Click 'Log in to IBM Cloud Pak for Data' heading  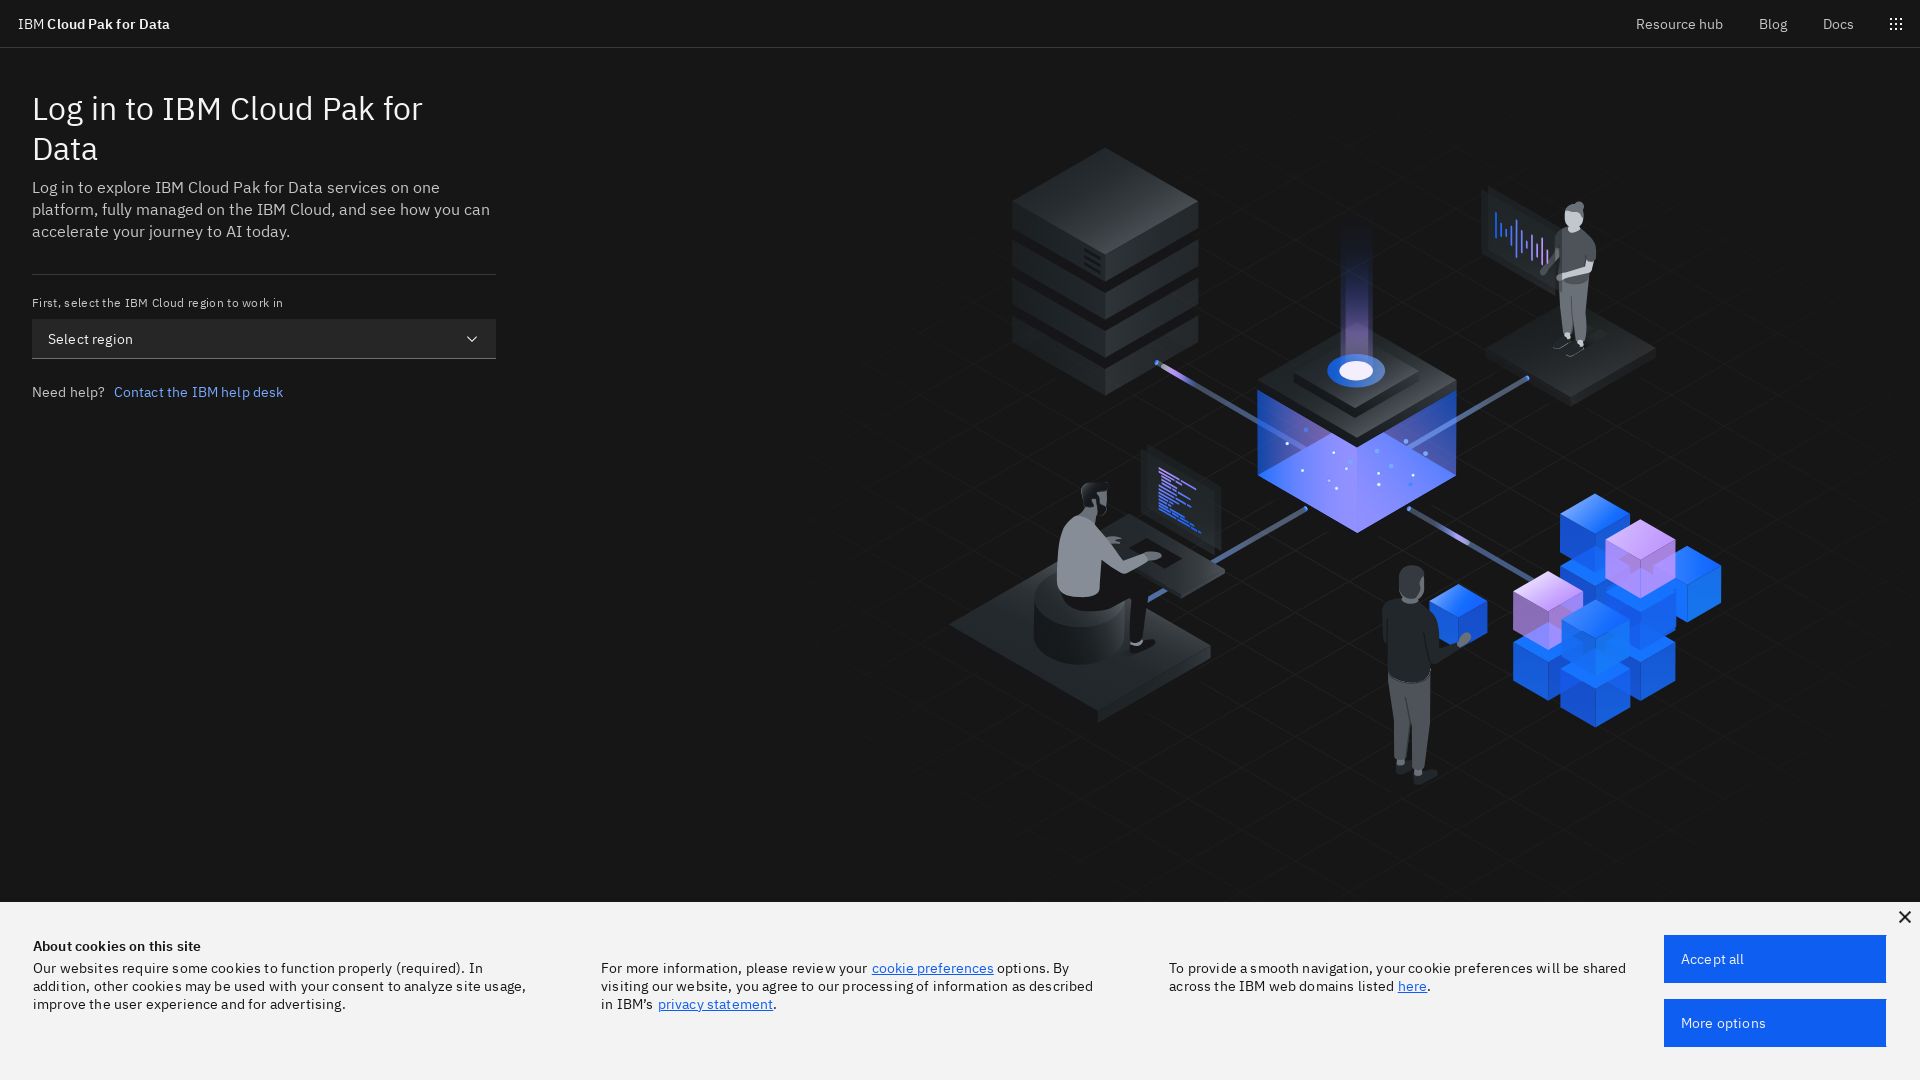click(227, 128)
